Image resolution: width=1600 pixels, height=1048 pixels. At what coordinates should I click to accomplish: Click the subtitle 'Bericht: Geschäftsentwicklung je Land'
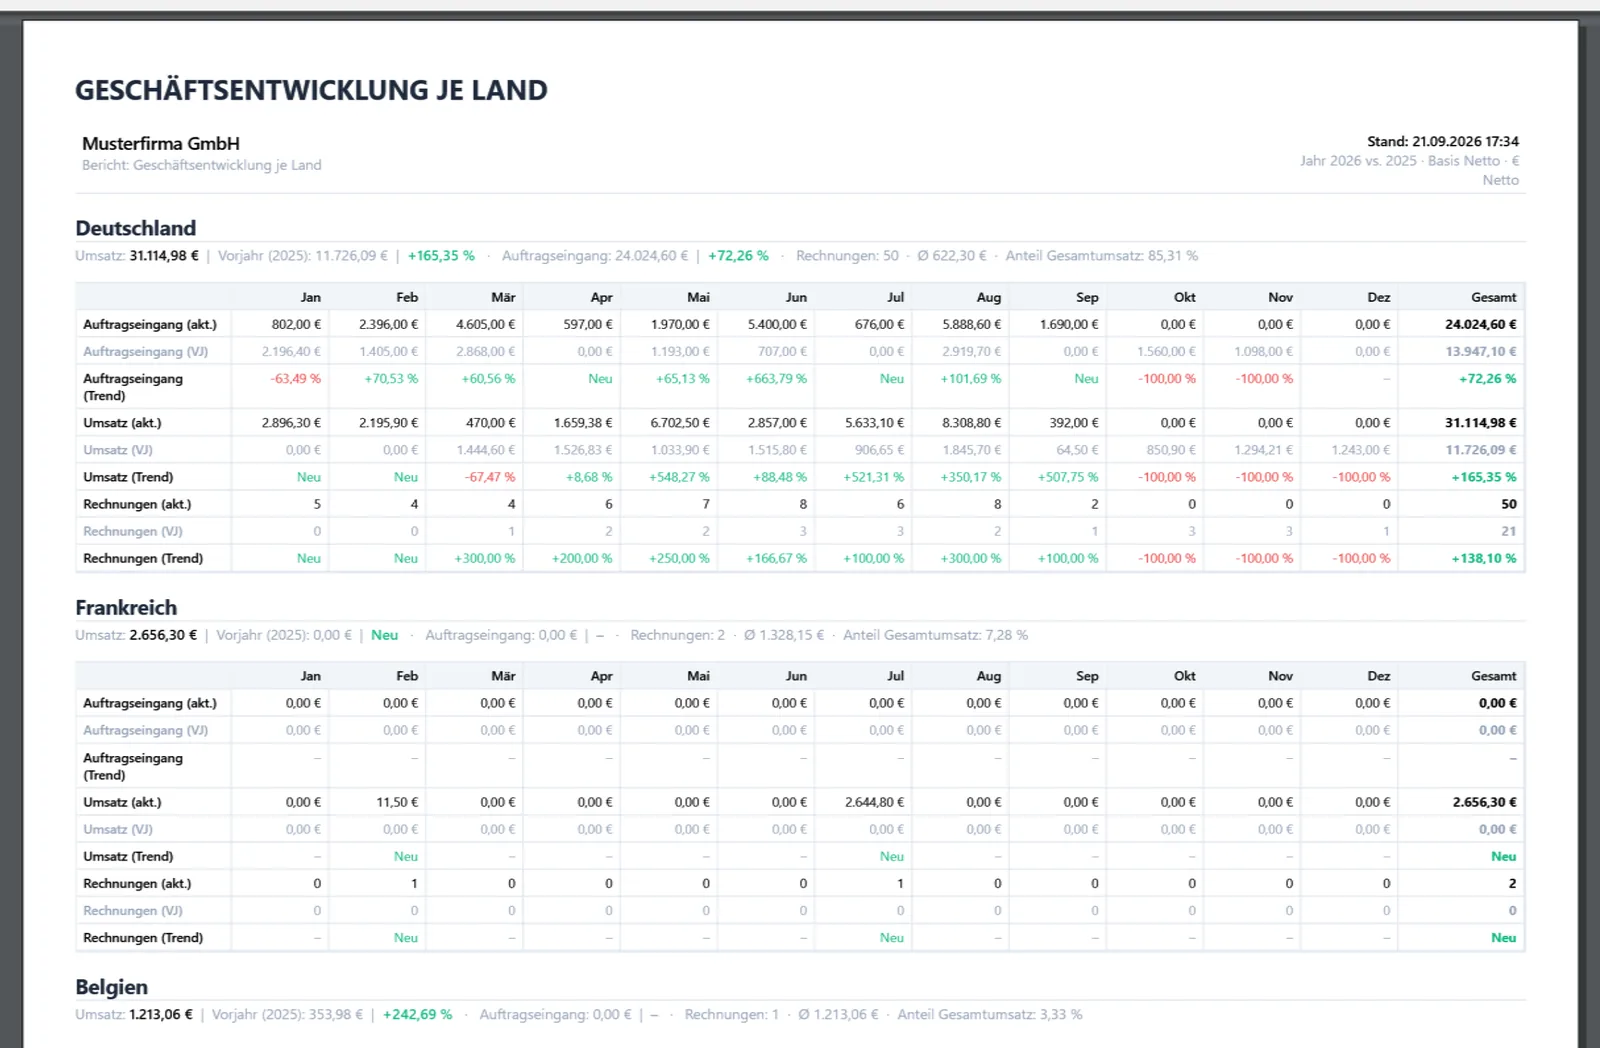click(202, 165)
